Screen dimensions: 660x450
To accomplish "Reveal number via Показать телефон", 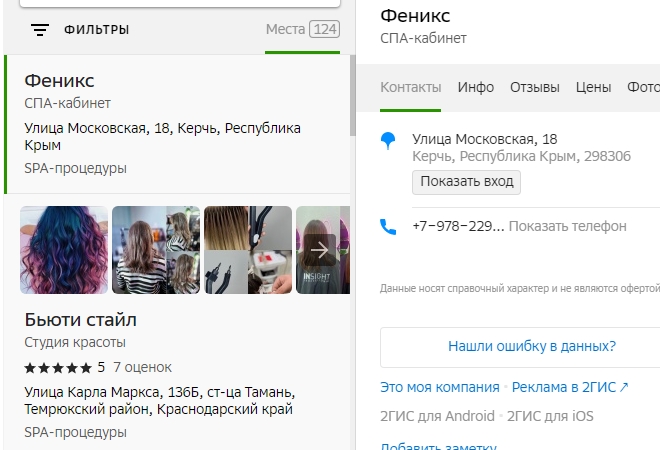I will pyautogui.click(x=567, y=226).
